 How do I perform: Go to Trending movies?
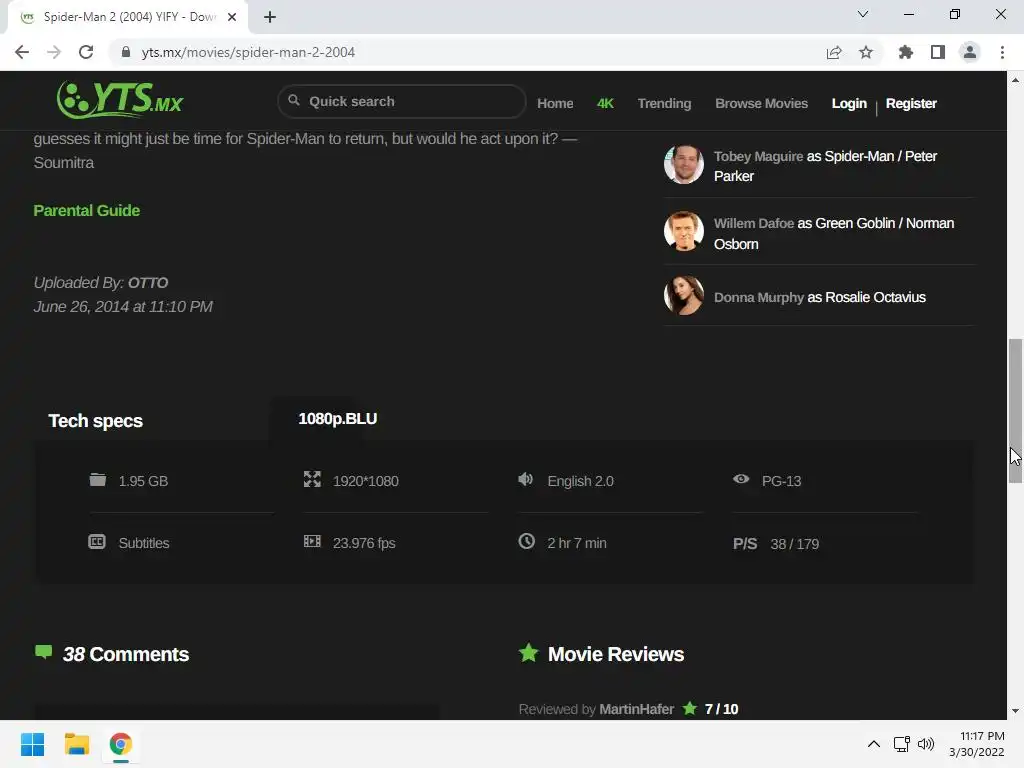pos(664,103)
